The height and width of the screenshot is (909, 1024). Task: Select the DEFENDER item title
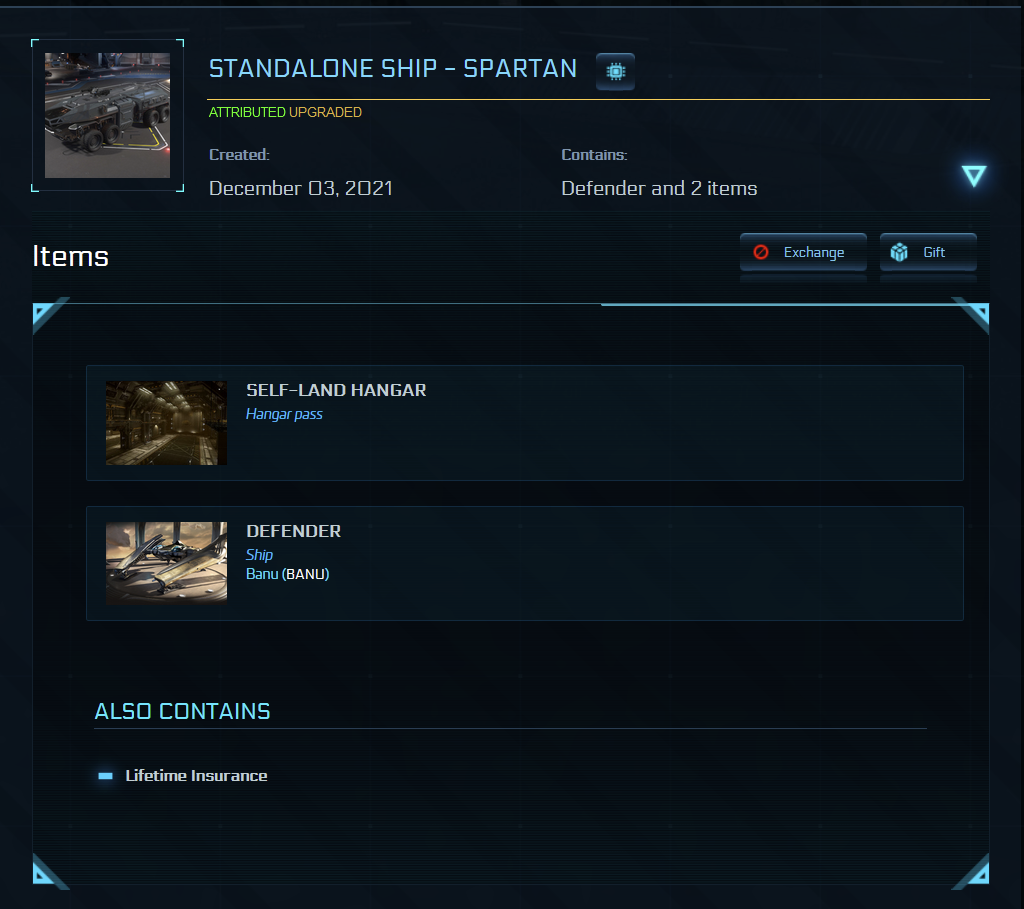click(x=293, y=532)
